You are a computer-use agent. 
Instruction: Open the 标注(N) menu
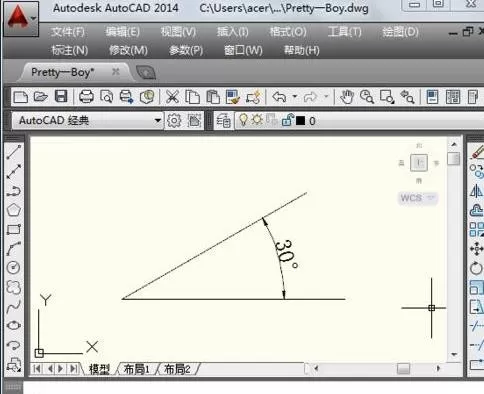[x=70, y=50]
